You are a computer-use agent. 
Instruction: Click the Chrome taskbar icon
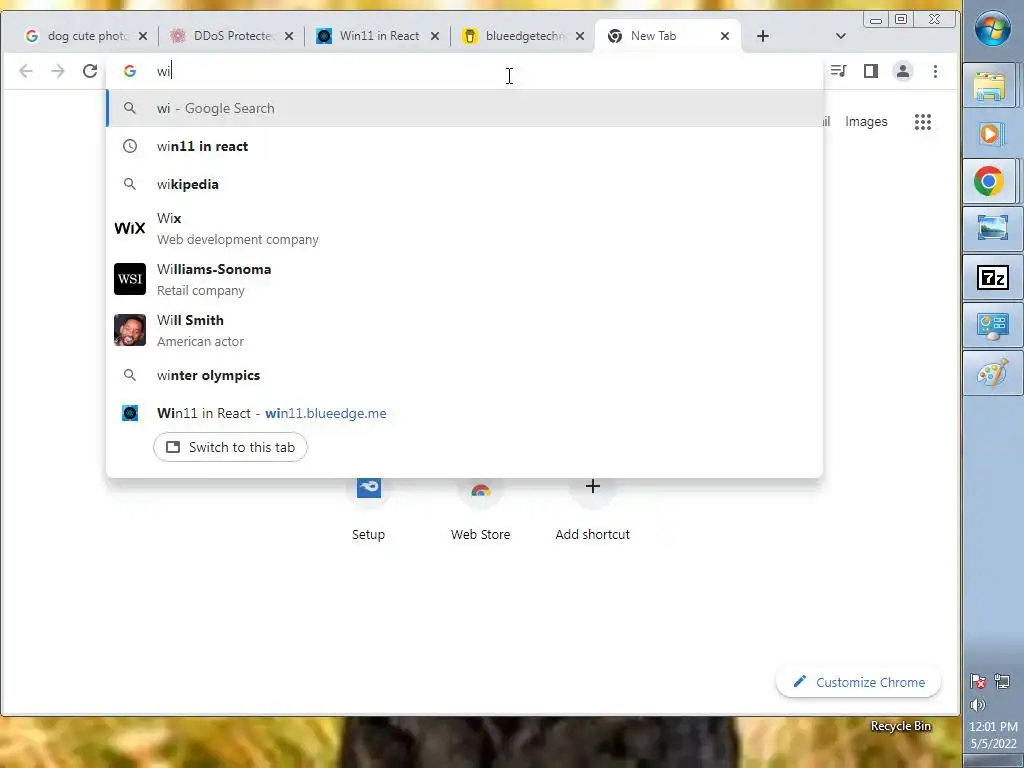989,181
